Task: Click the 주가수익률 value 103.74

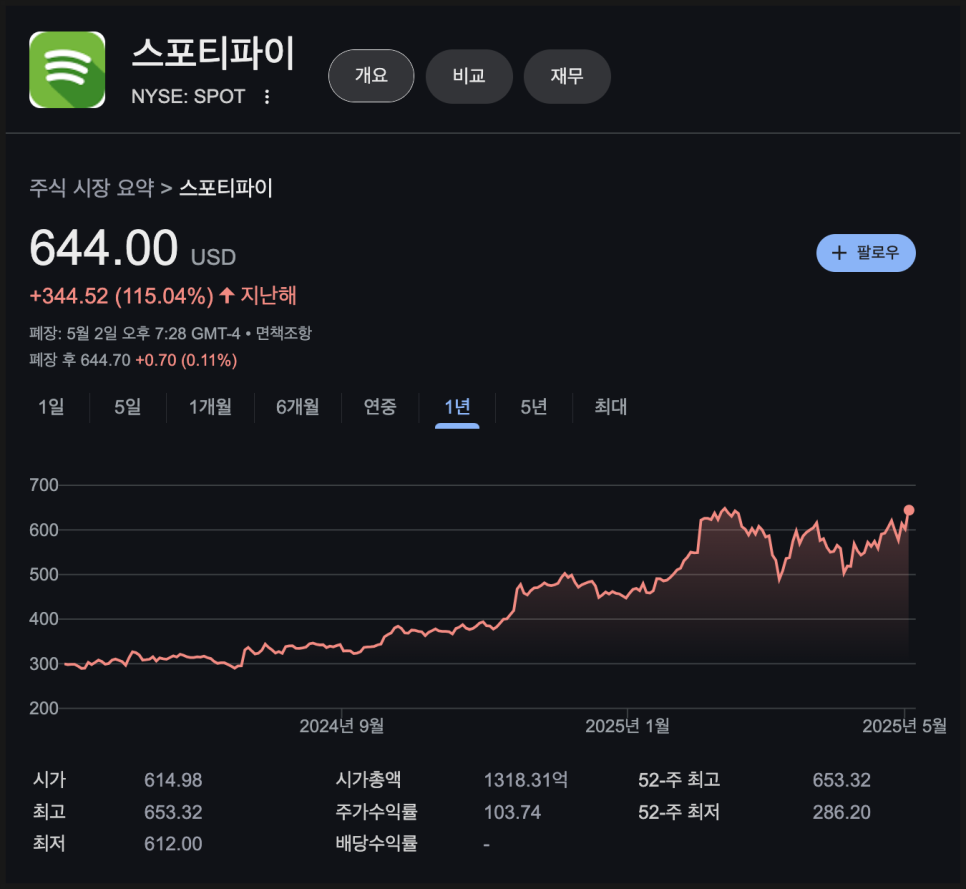Action: pyautogui.click(x=512, y=812)
